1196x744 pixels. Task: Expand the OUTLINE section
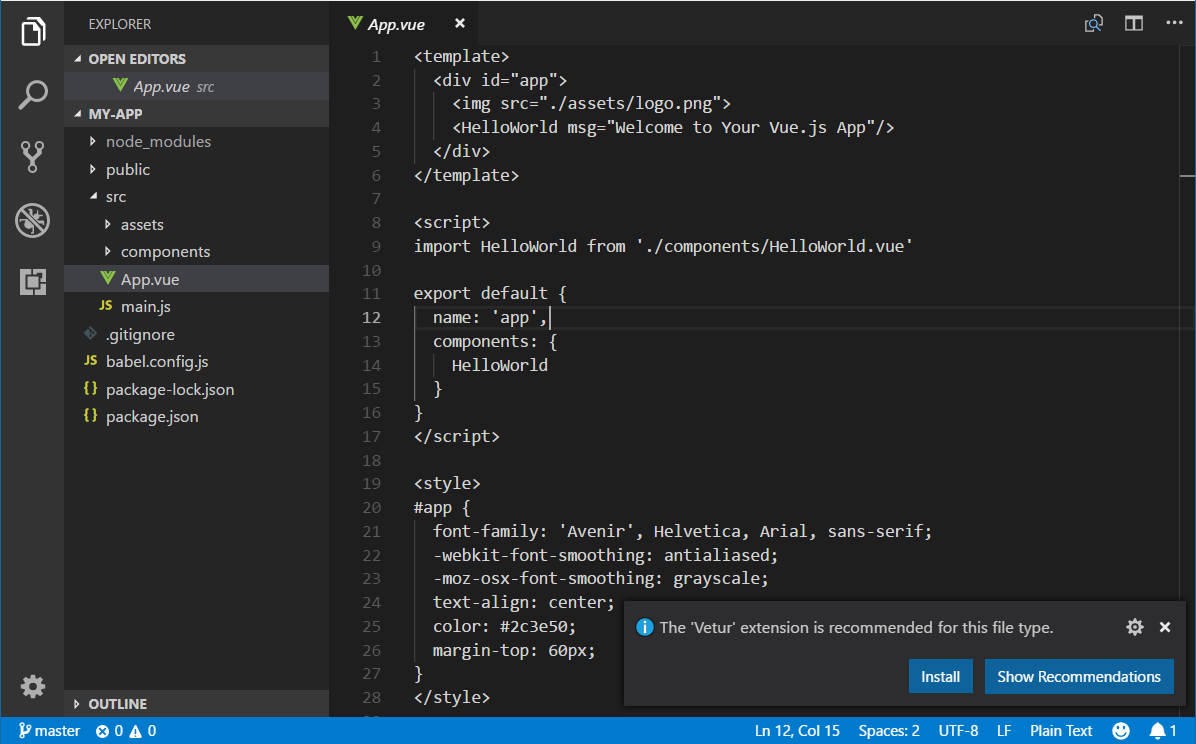pyautogui.click(x=117, y=704)
